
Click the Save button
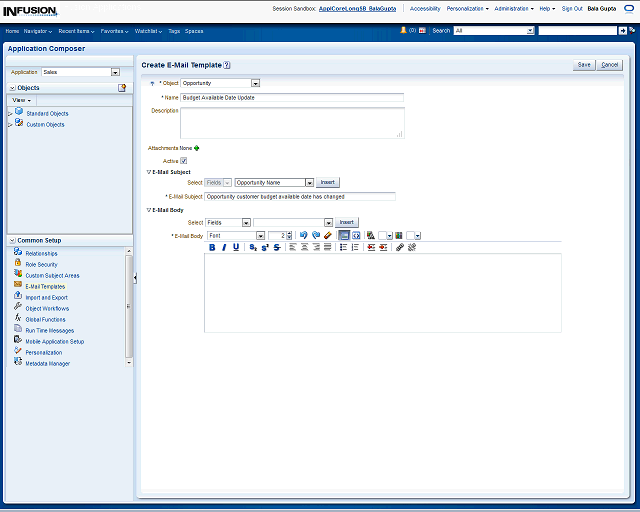click(x=584, y=64)
